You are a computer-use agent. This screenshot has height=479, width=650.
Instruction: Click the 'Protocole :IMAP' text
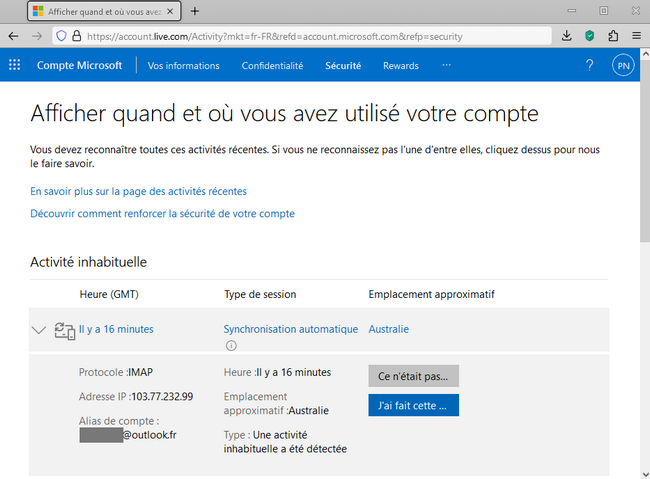click(x=116, y=372)
